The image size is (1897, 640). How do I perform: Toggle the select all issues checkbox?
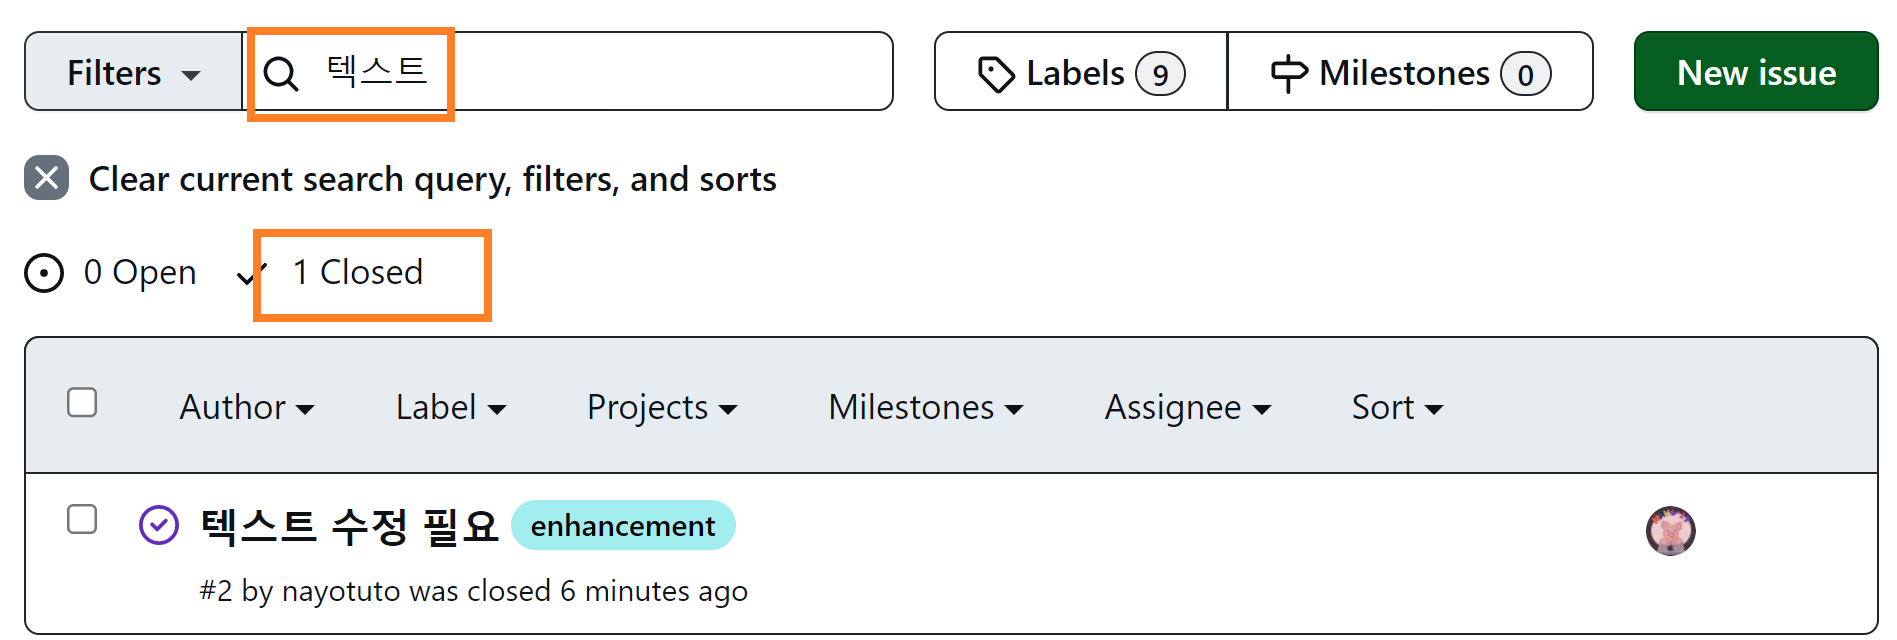point(82,402)
